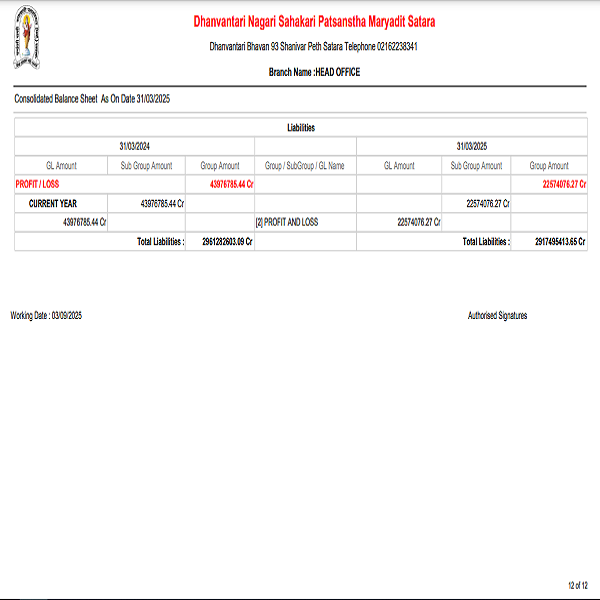Click the [2] PROFIT AND LOSS entry
600x600 pixels.
tap(287, 222)
